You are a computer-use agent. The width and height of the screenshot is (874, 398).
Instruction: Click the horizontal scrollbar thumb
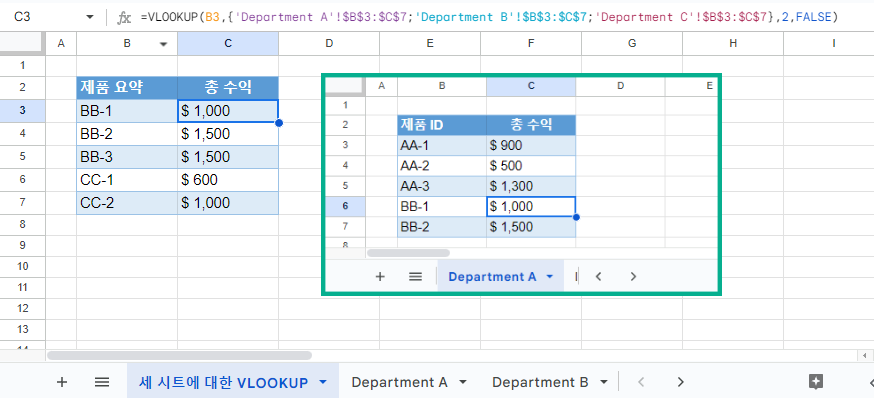coord(179,355)
